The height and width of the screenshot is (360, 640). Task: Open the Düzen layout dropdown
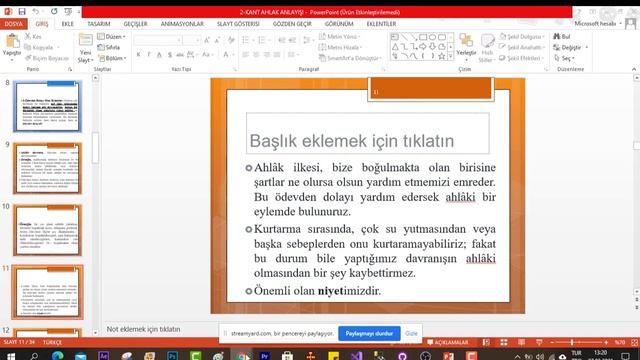(111, 37)
